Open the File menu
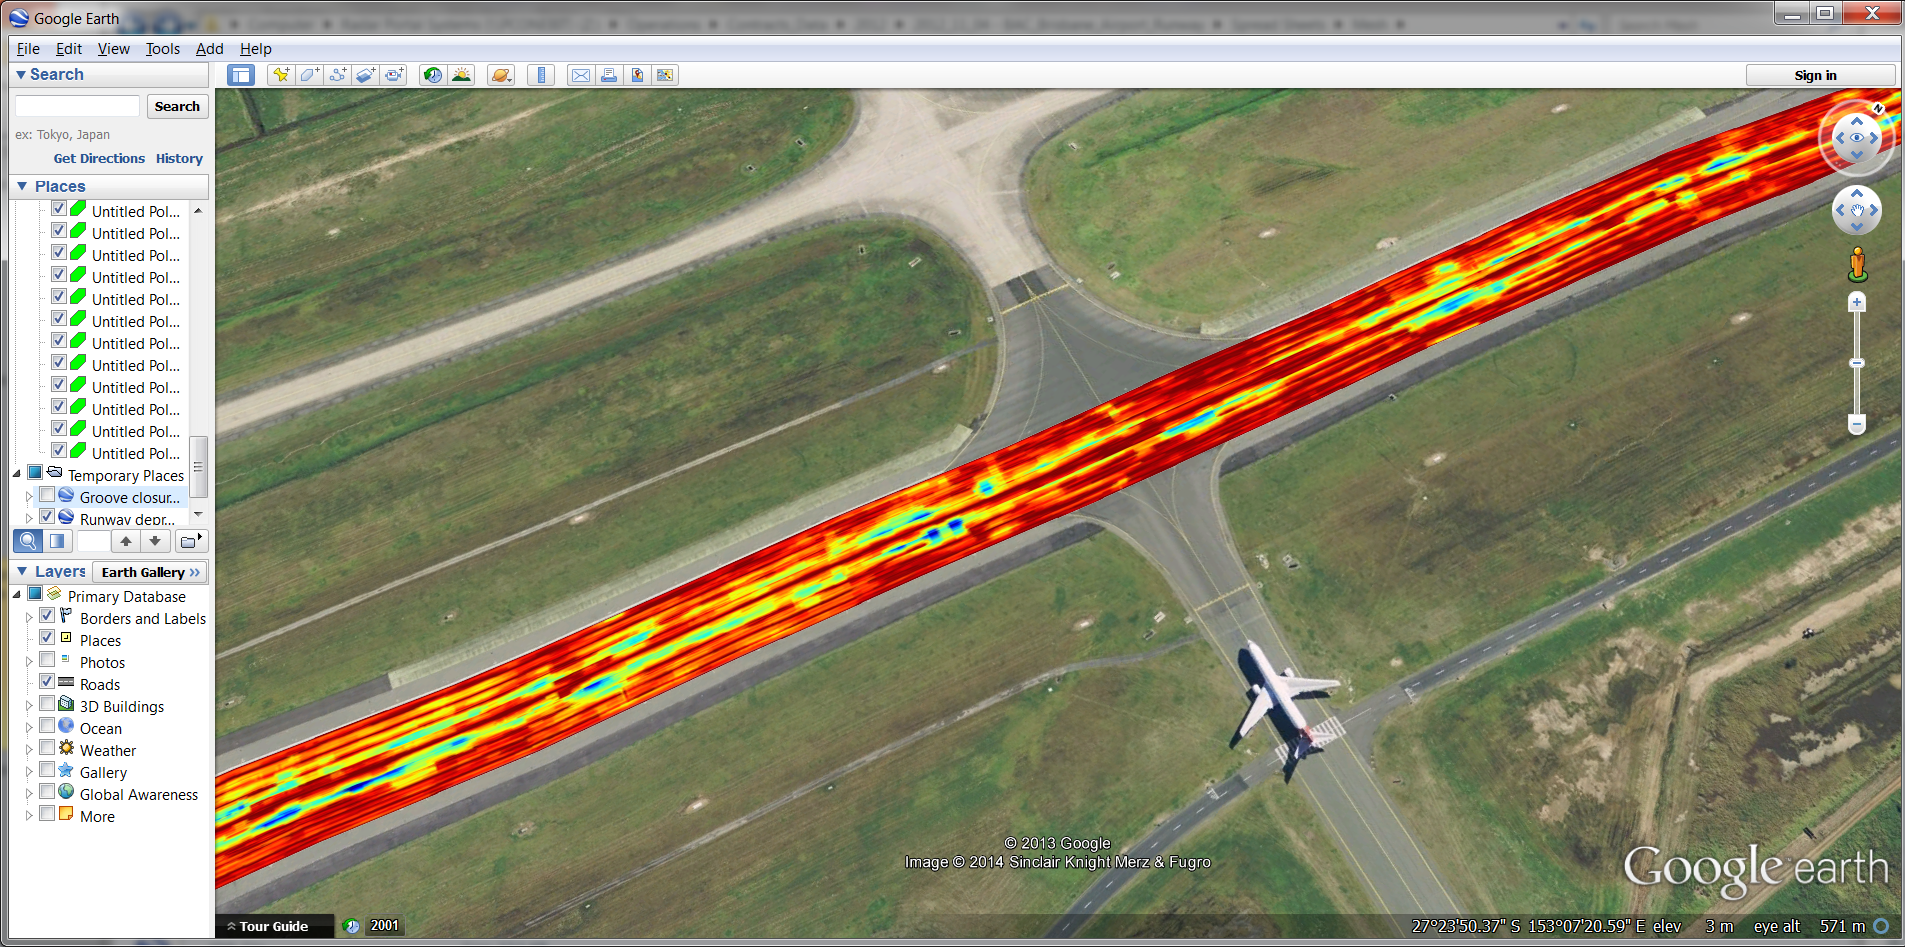This screenshot has height=947, width=1905. click(28, 49)
